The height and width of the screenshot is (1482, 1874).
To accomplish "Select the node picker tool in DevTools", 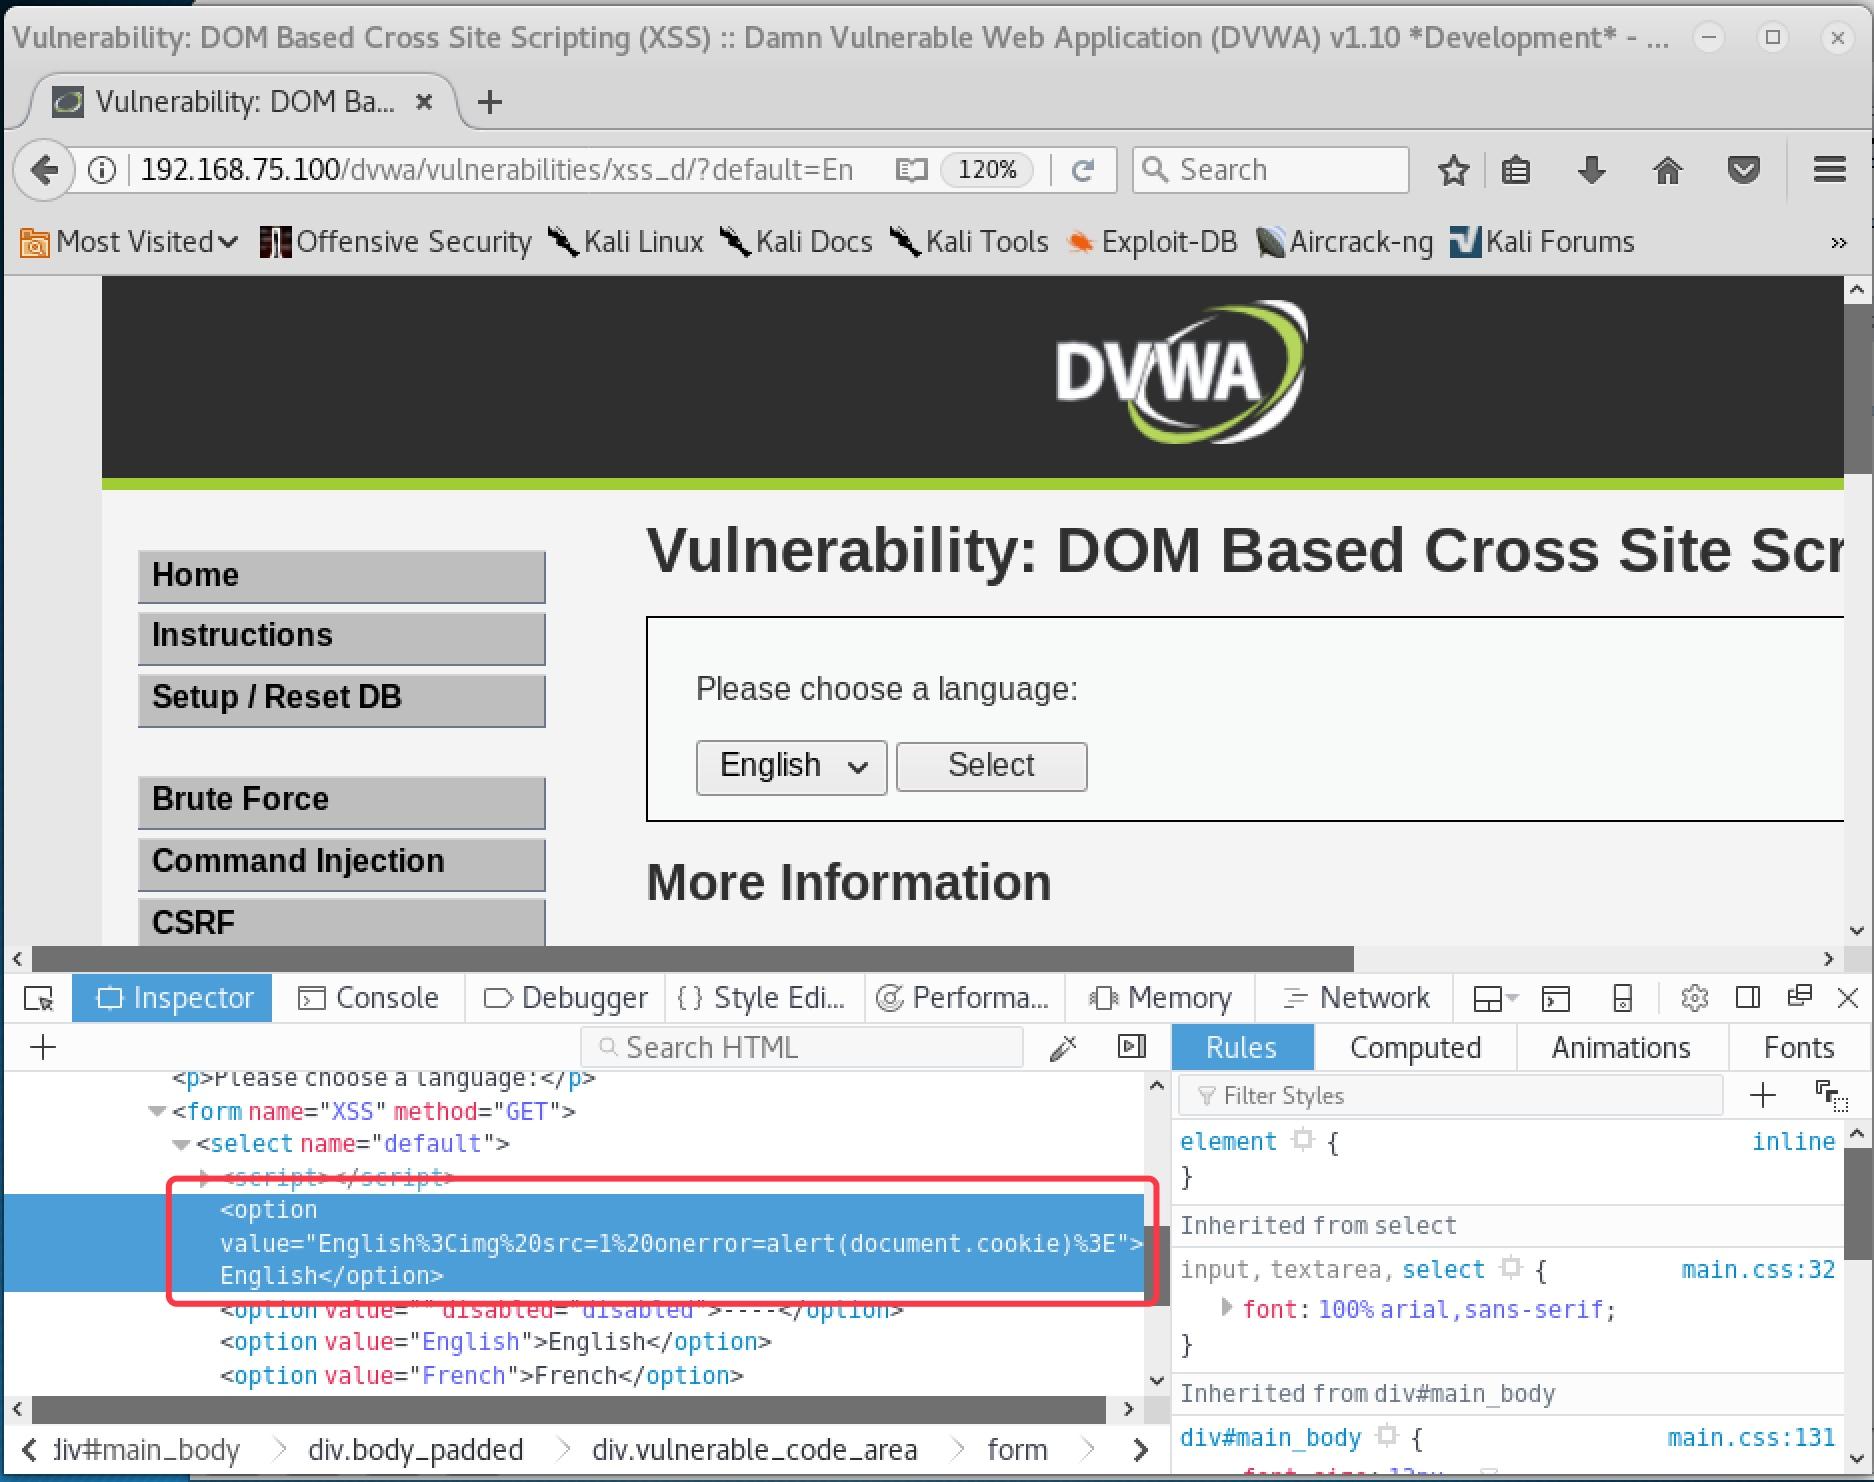I will point(40,998).
